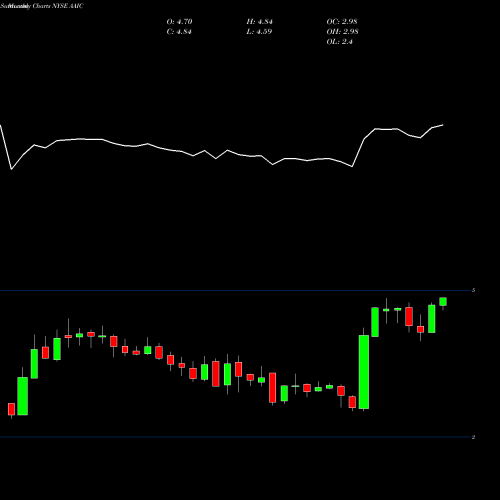Click the first red candle at the chart's left edge
The width and height of the screenshot is (500, 500).
11,409
